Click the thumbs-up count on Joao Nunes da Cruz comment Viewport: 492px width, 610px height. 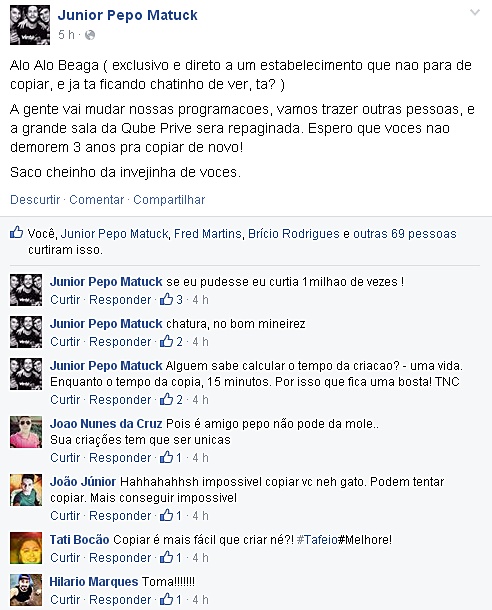coord(171,458)
